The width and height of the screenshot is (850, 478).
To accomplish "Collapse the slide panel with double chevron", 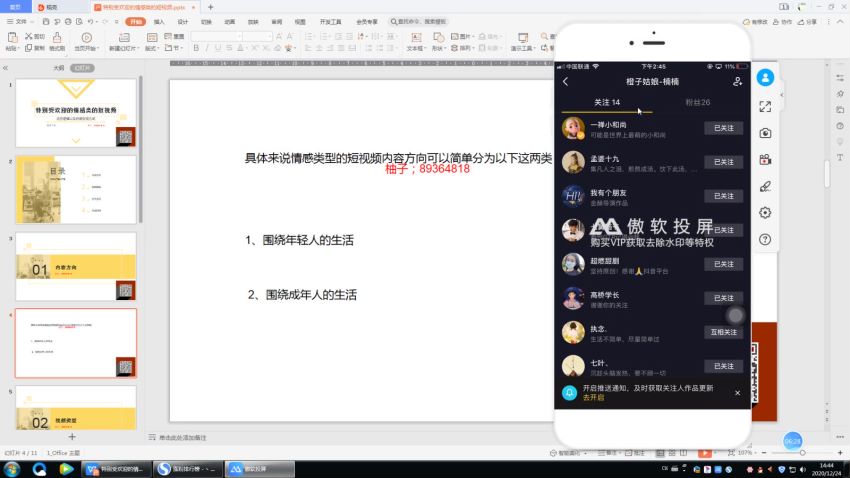I will (x=5, y=68).
